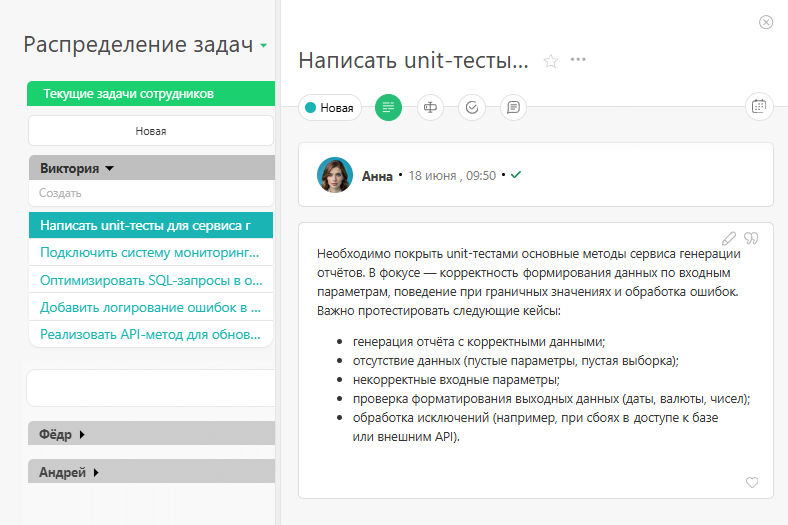788x525 pixels.
Task: Edit the description with the pencil icon
Action: coord(729,238)
